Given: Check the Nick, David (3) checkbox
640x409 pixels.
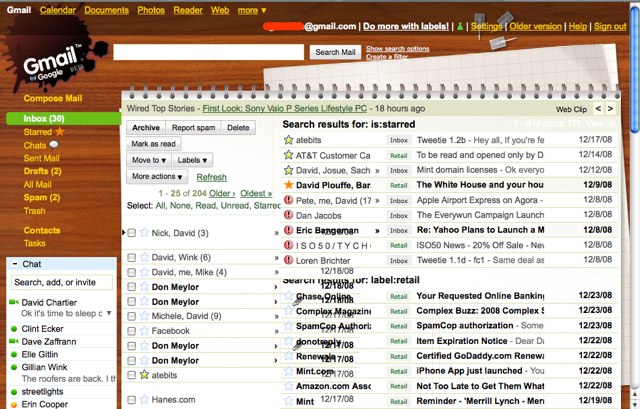Looking at the screenshot, I should pos(131,233).
